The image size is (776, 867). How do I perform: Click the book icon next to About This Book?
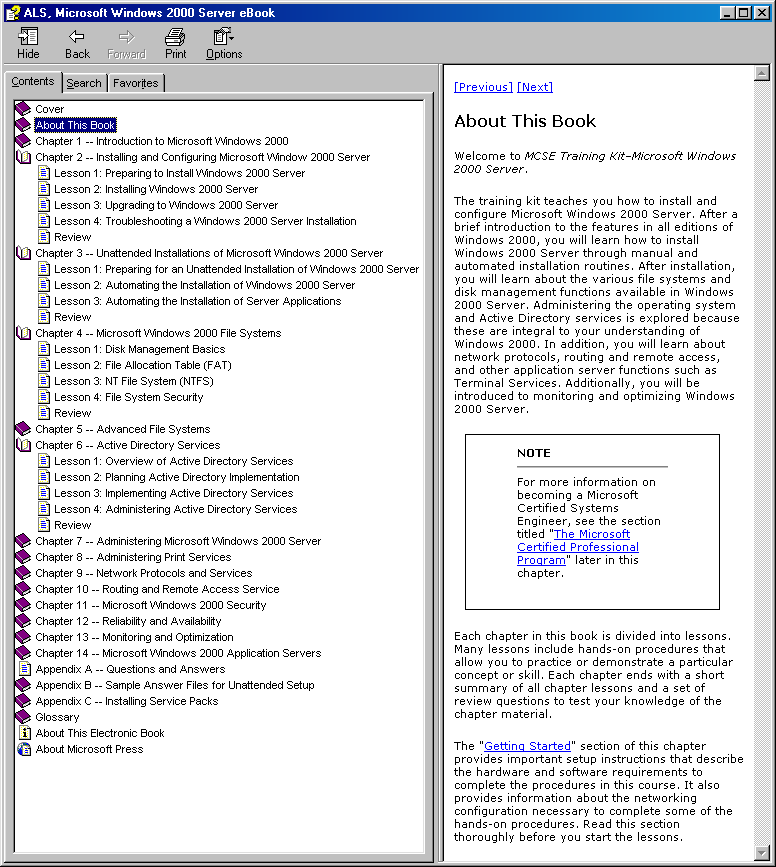tap(23, 125)
